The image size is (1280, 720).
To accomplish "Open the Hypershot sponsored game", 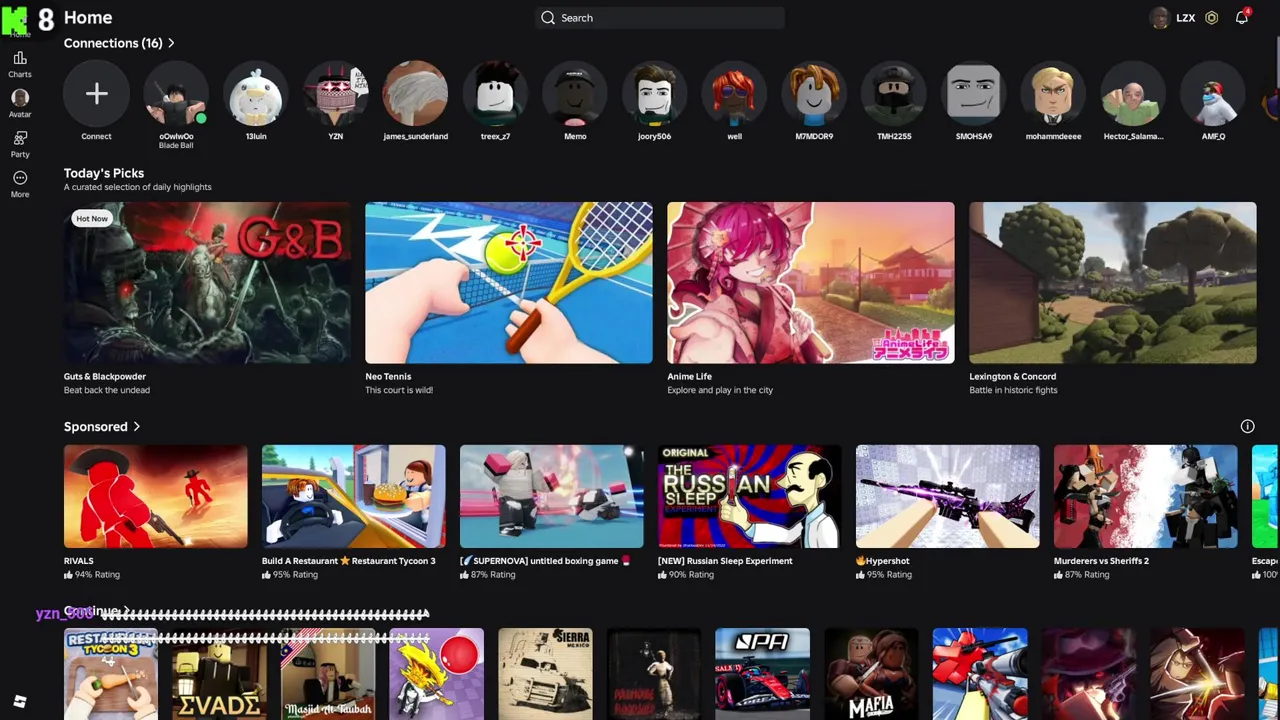I will point(948,497).
